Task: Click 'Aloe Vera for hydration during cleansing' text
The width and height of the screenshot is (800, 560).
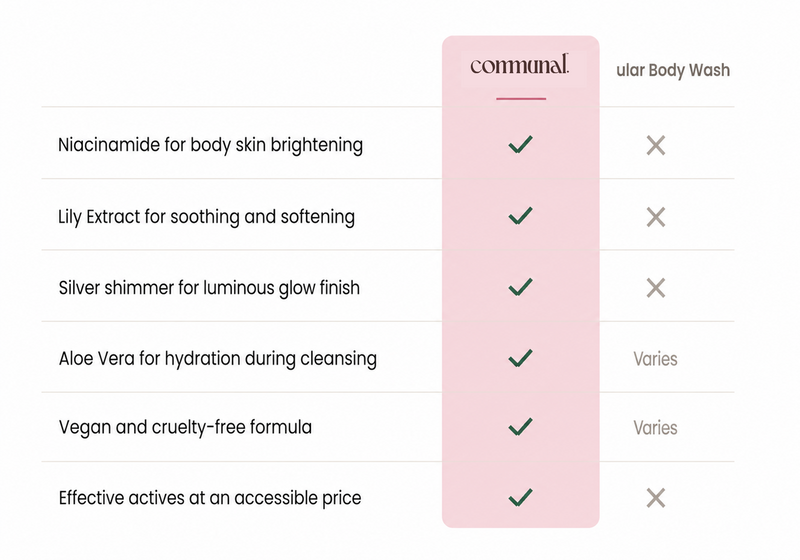Action: coord(218,359)
